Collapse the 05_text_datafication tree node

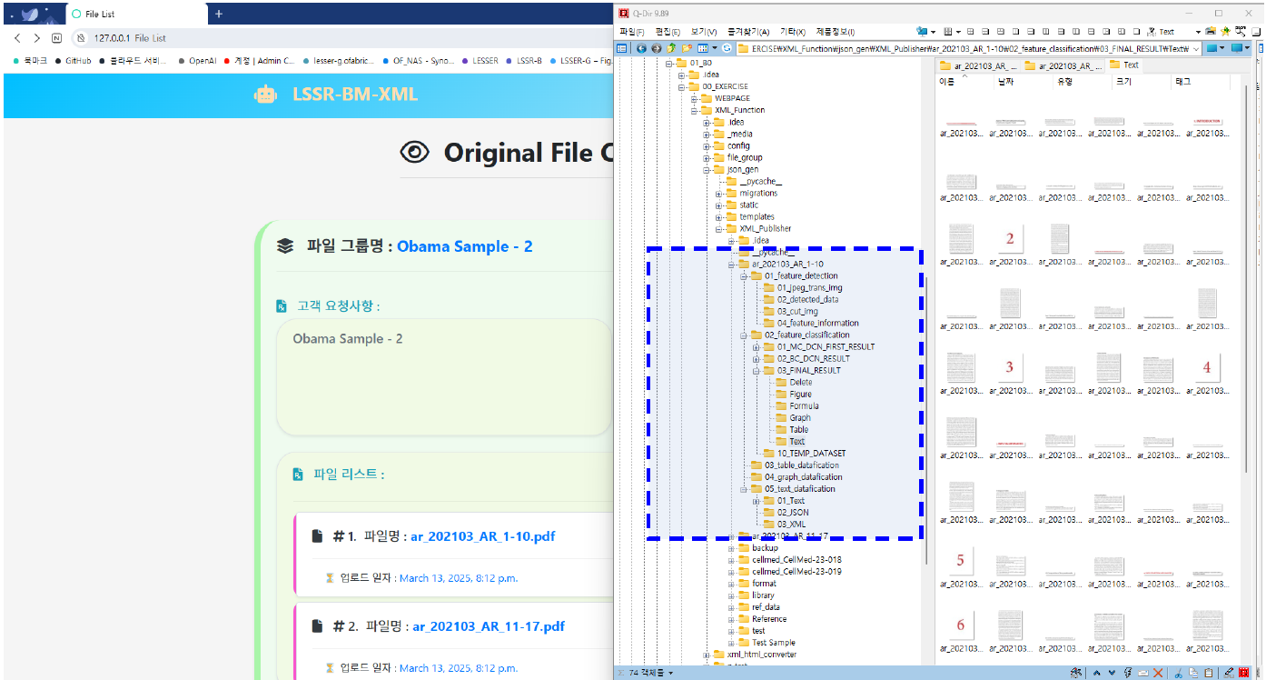tap(743, 489)
